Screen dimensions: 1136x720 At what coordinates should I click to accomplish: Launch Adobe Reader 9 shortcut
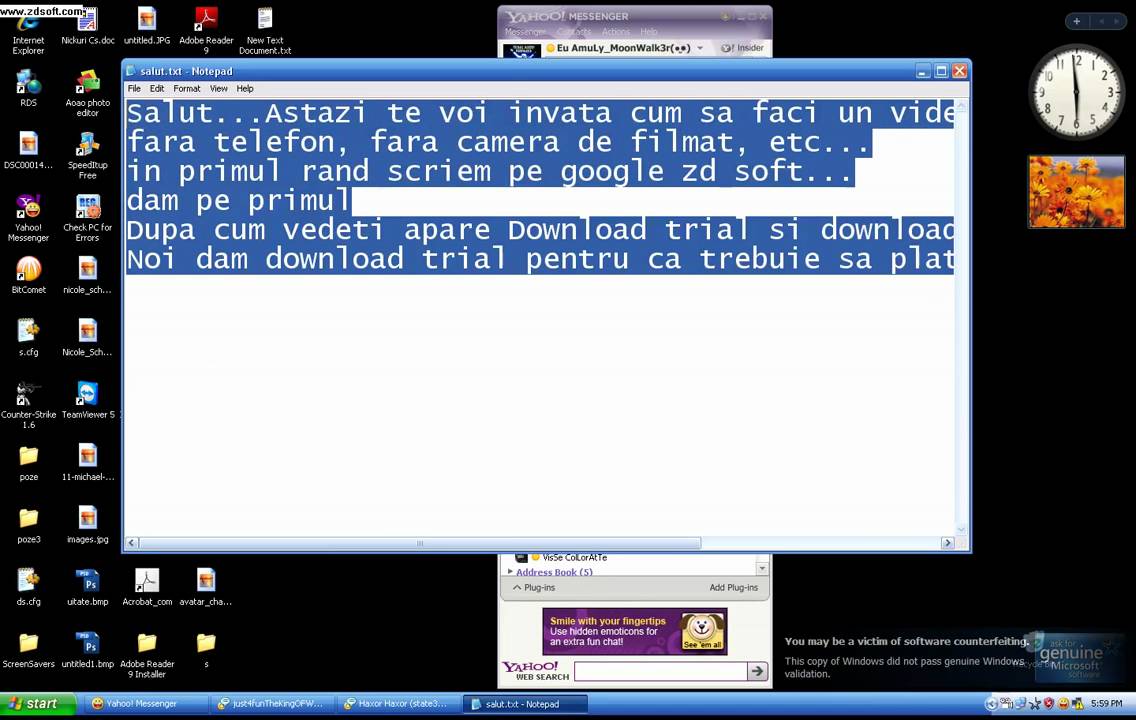[x=206, y=31]
